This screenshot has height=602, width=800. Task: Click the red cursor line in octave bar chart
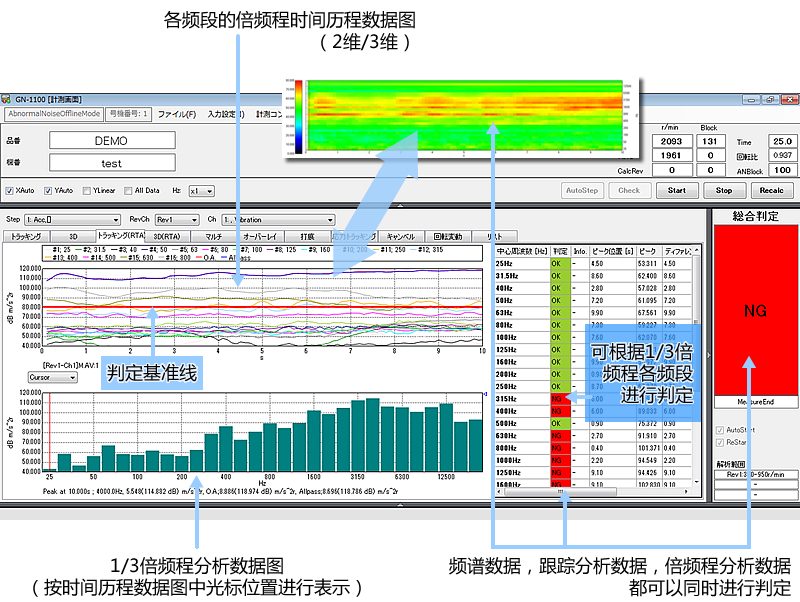[49, 432]
